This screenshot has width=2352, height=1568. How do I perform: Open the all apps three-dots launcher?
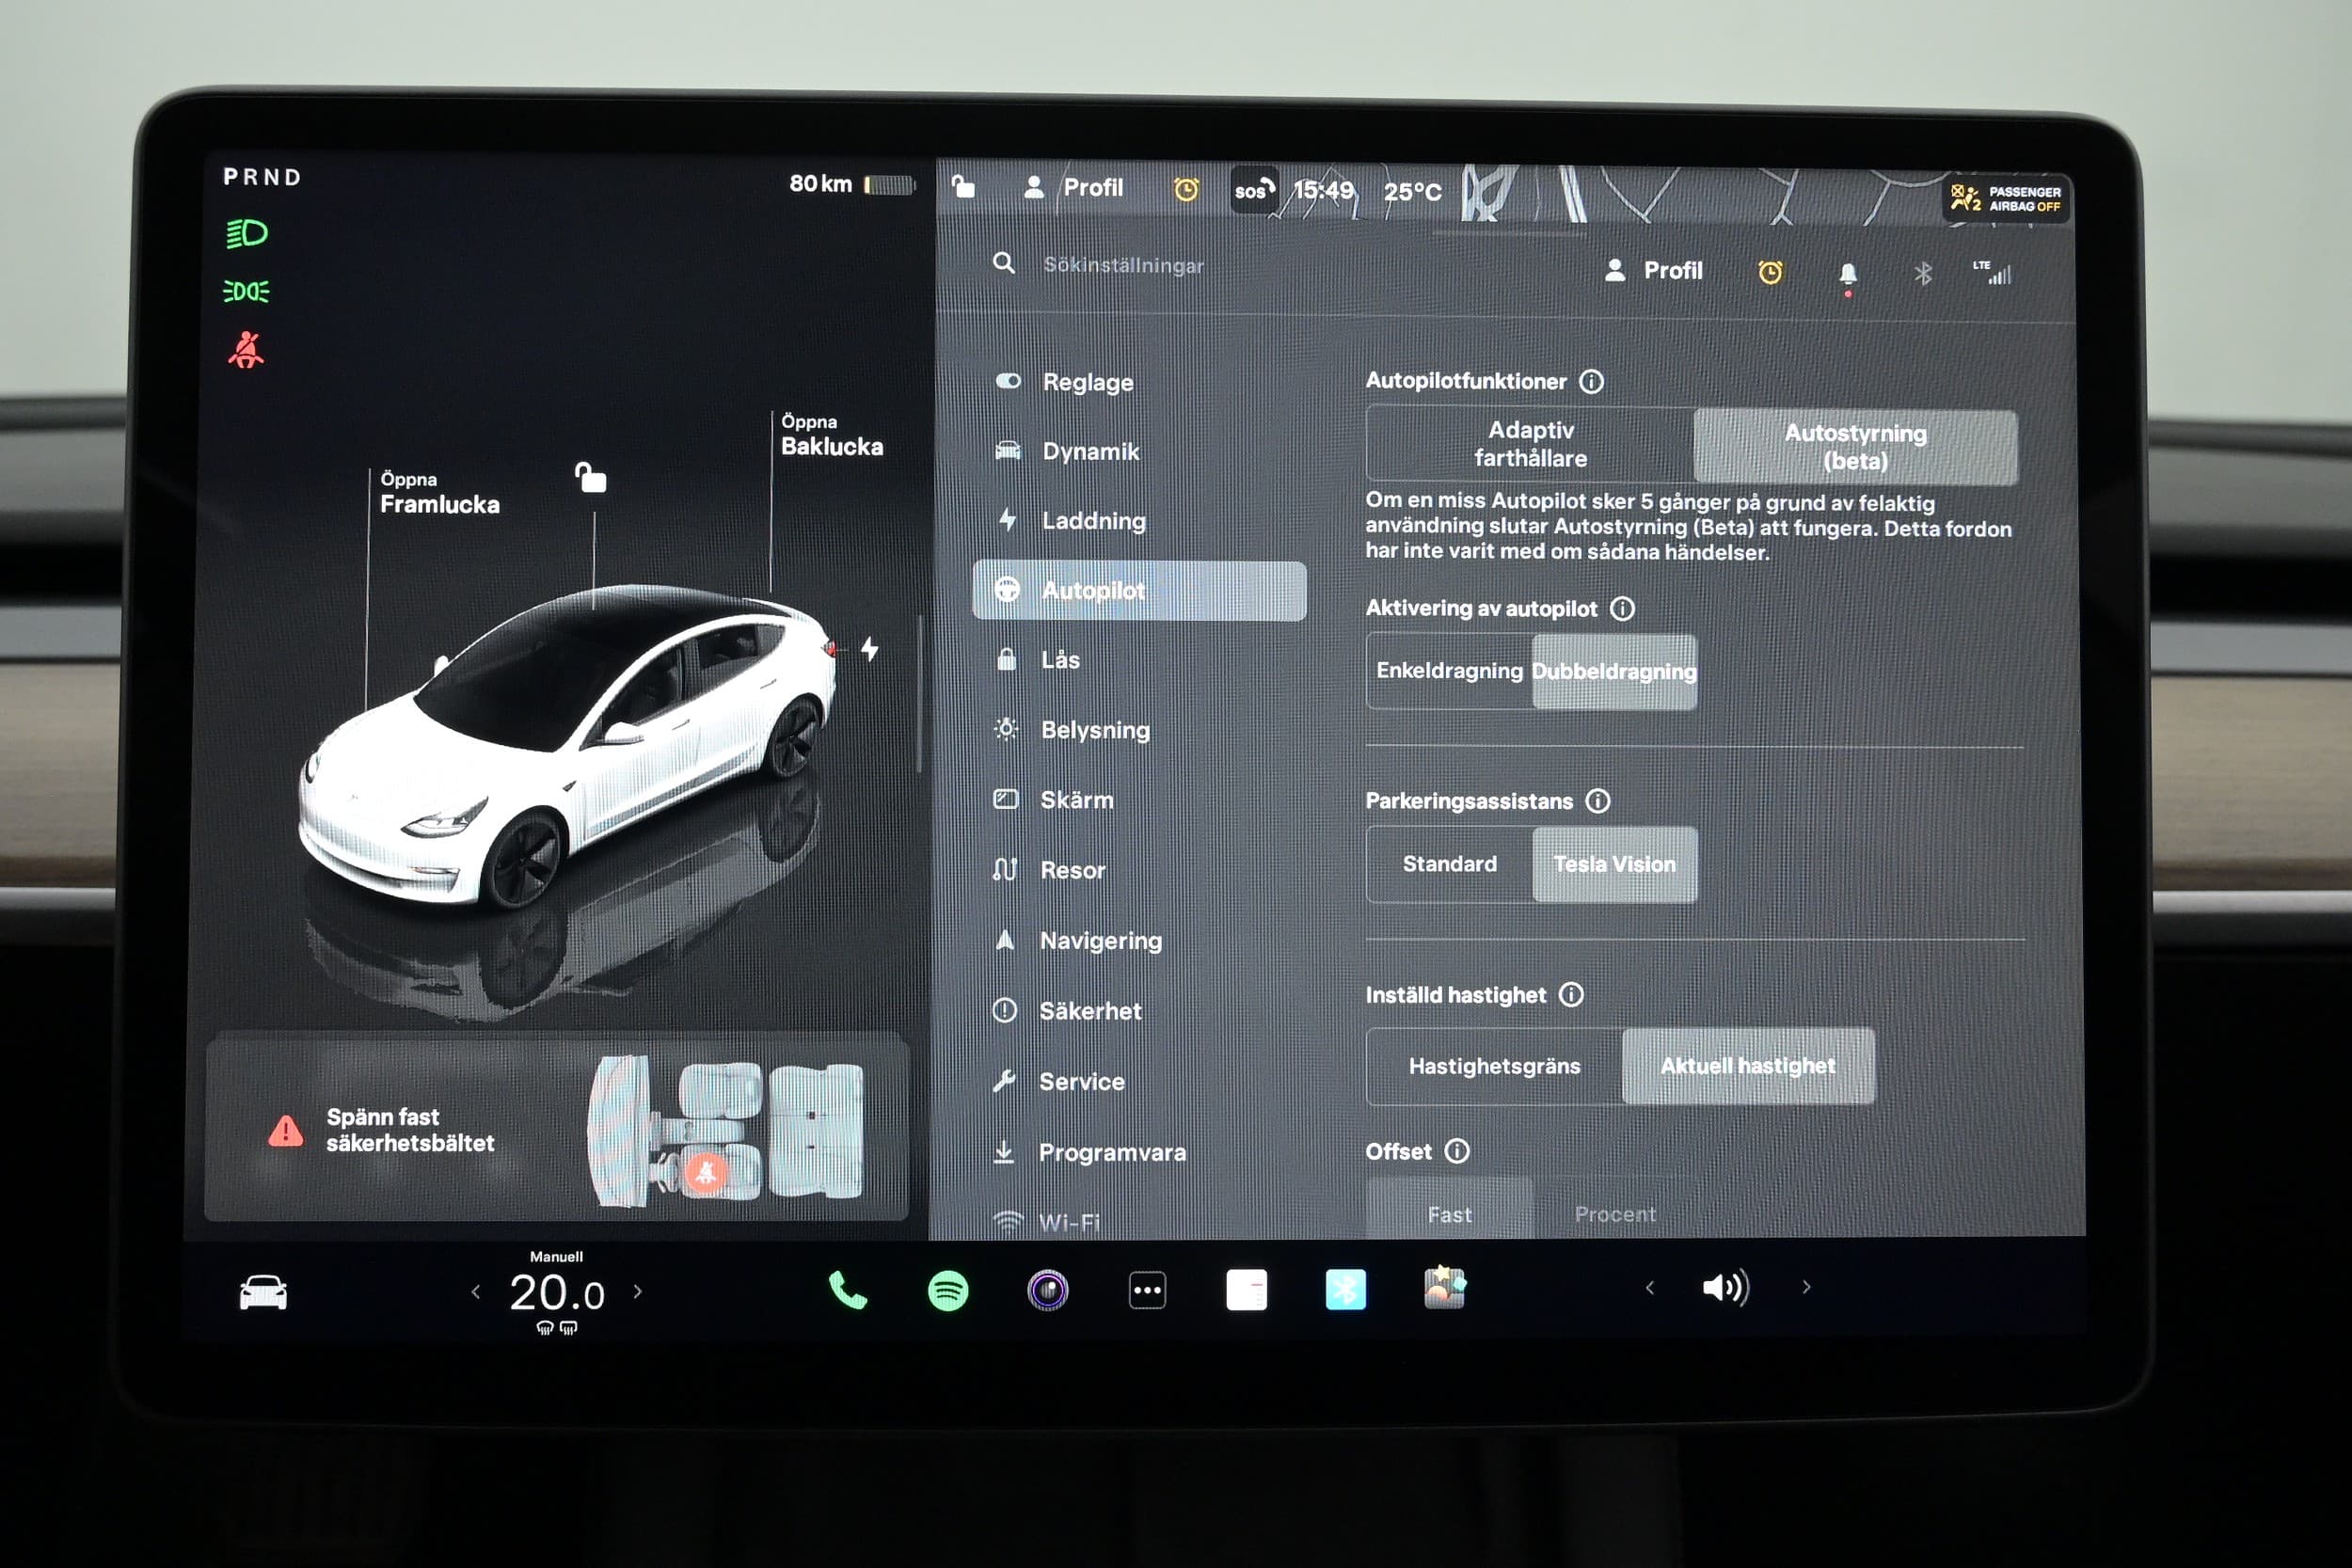point(1147,1290)
